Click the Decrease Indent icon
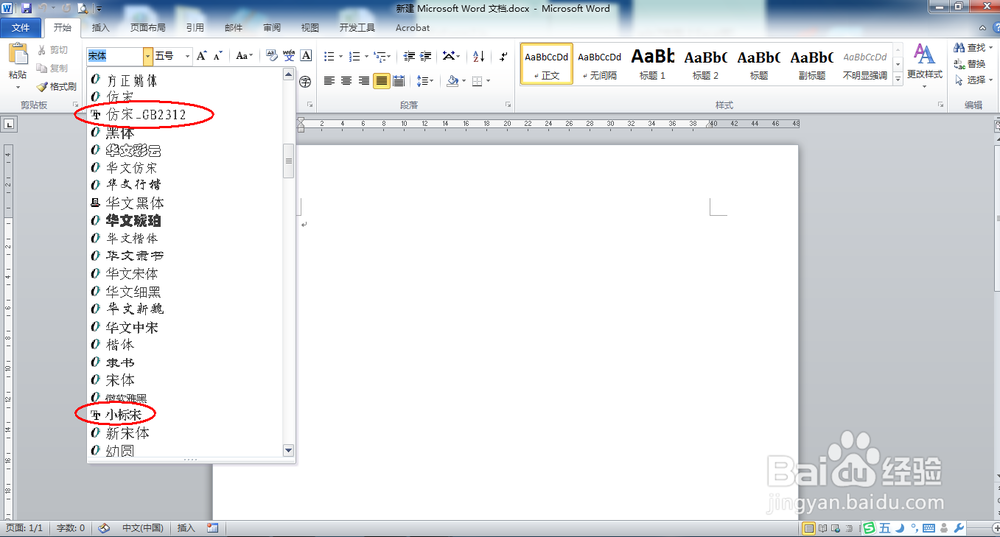 [409, 56]
